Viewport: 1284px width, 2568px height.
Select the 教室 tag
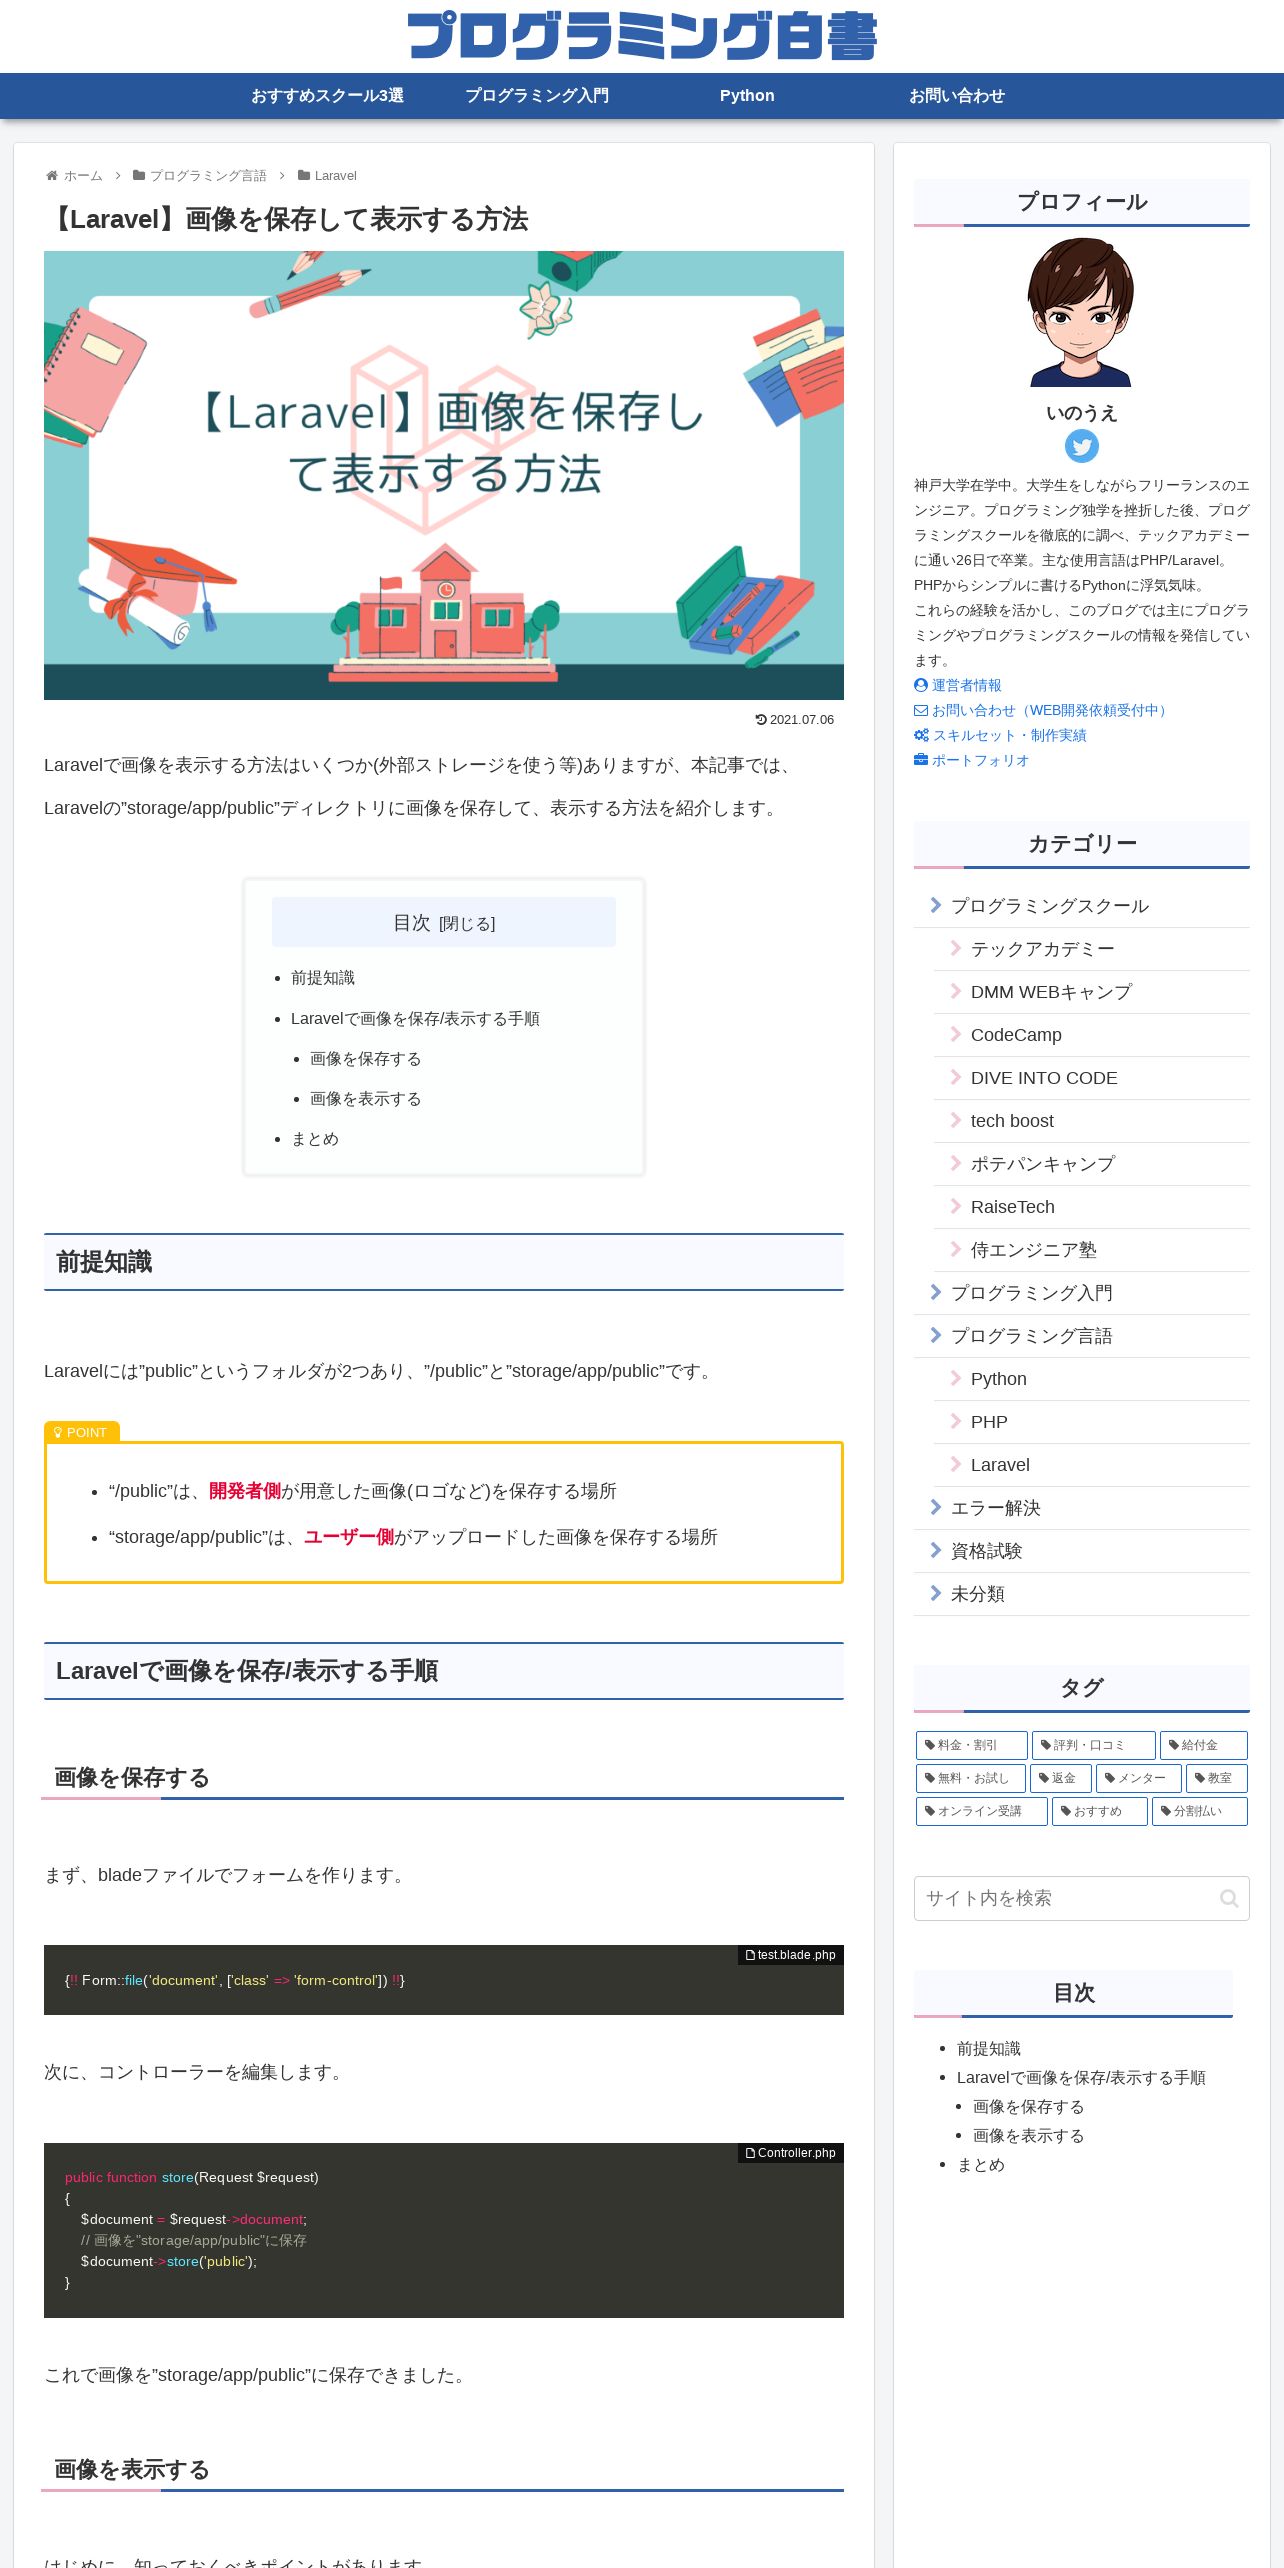[x=1216, y=1778]
